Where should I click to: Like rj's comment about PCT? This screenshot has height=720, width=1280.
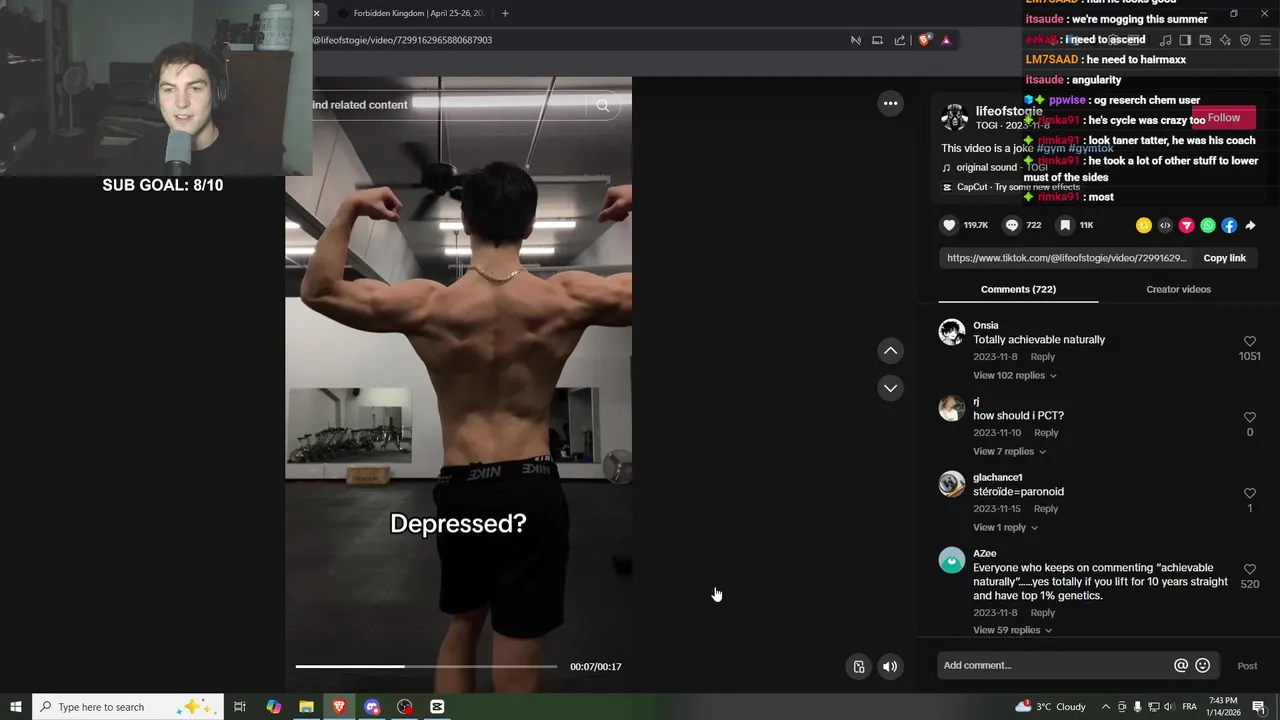(1249, 418)
